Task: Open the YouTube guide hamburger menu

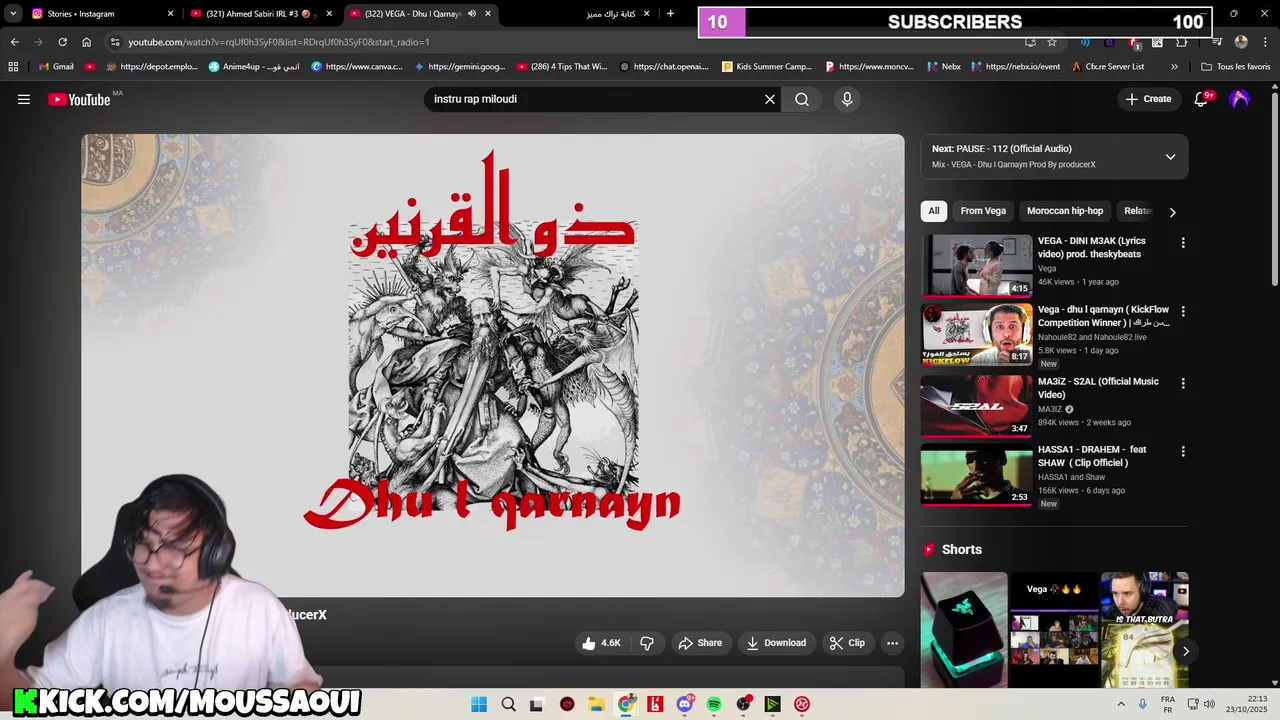Action: [x=24, y=99]
